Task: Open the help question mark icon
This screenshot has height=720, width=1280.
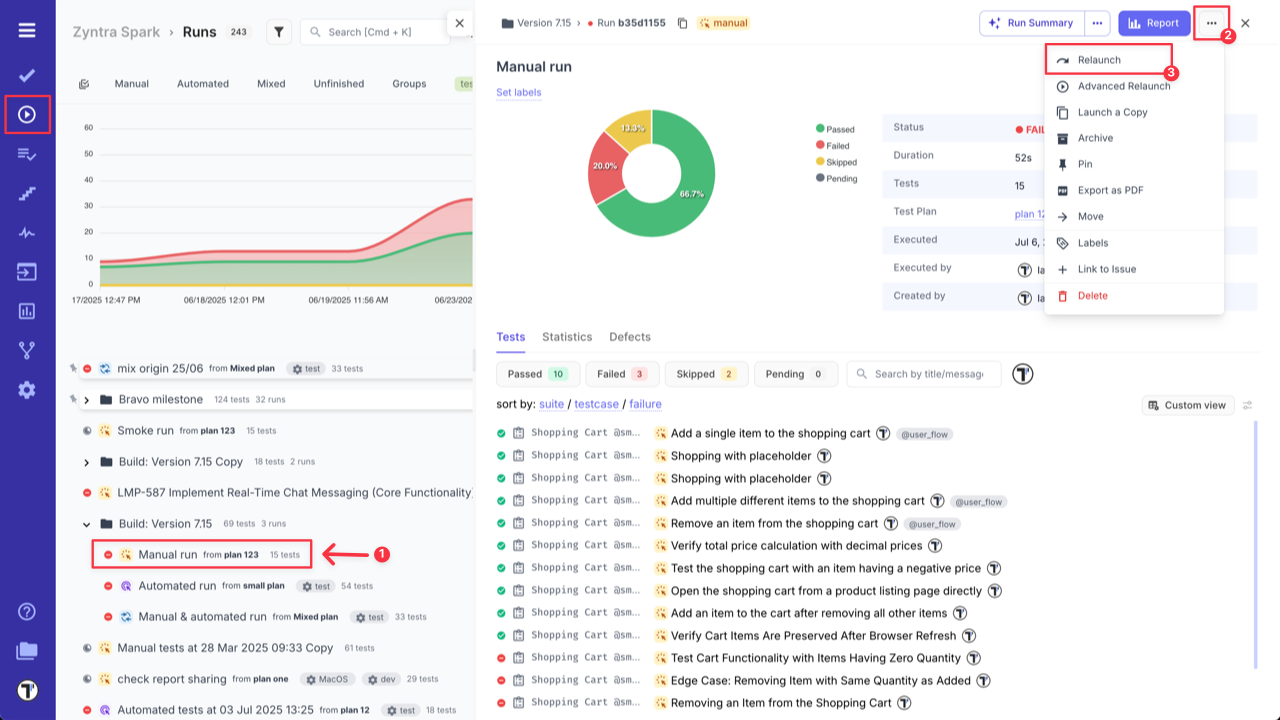Action: [27, 611]
